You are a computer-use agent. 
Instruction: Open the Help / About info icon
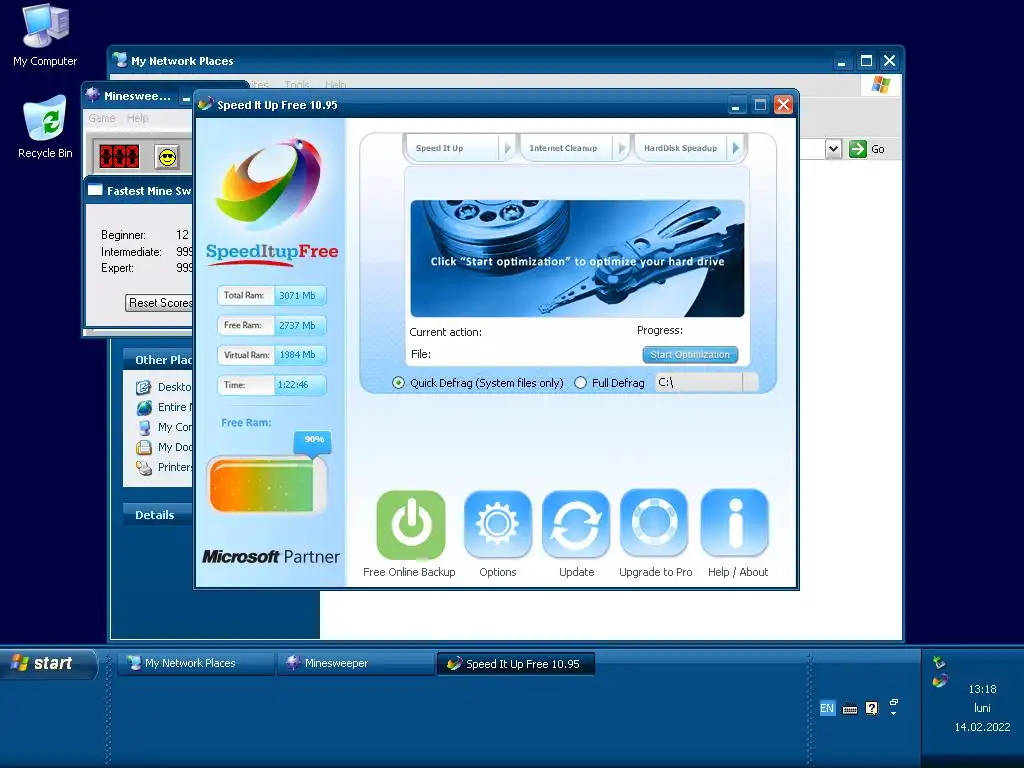[735, 523]
